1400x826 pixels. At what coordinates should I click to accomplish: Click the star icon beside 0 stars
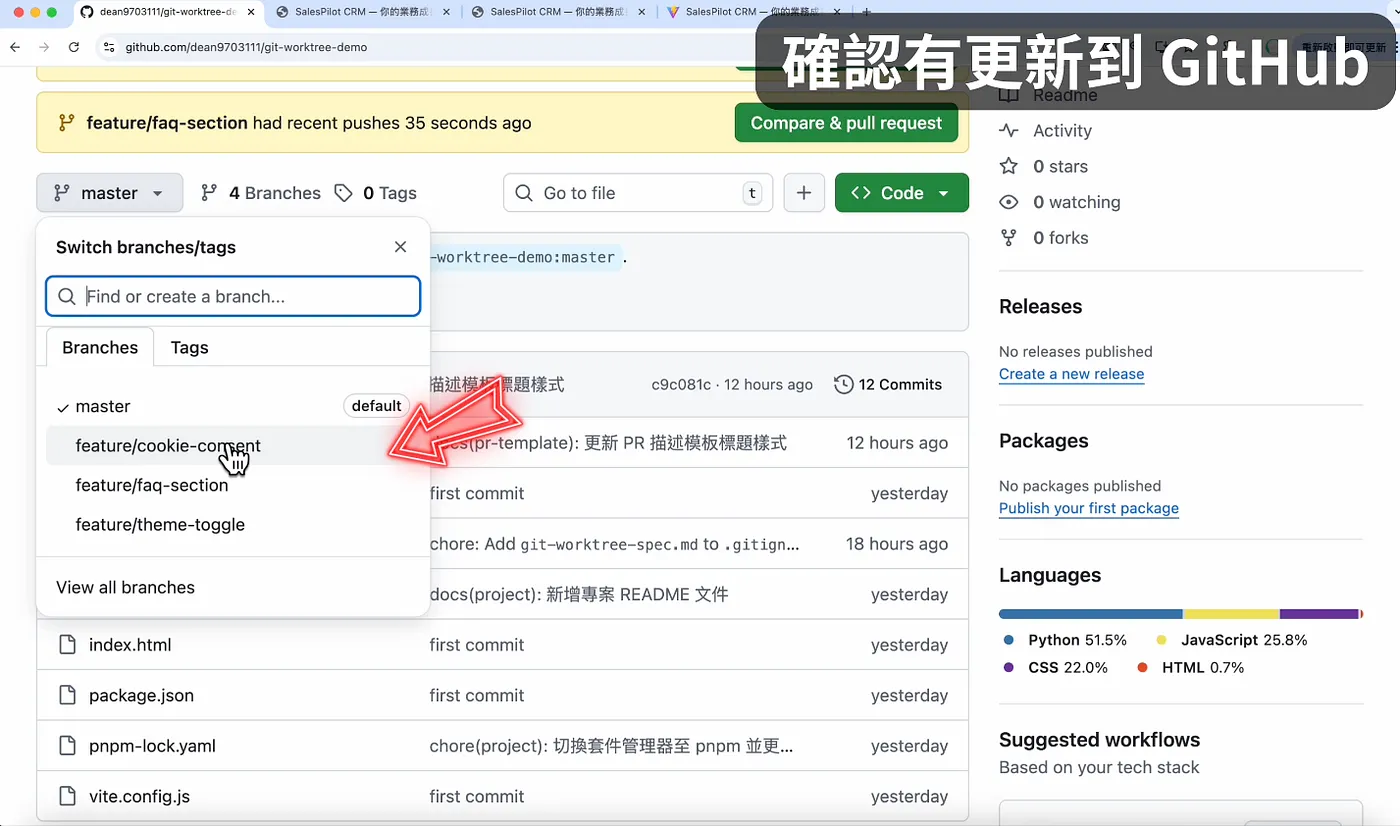click(x=1009, y=166)
